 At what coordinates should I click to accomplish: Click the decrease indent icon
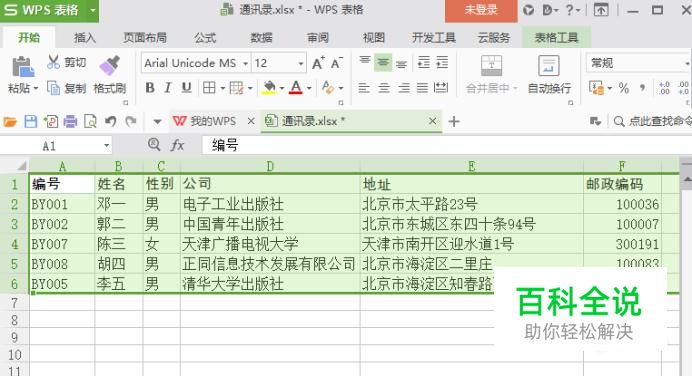click(x=424, y=63)
